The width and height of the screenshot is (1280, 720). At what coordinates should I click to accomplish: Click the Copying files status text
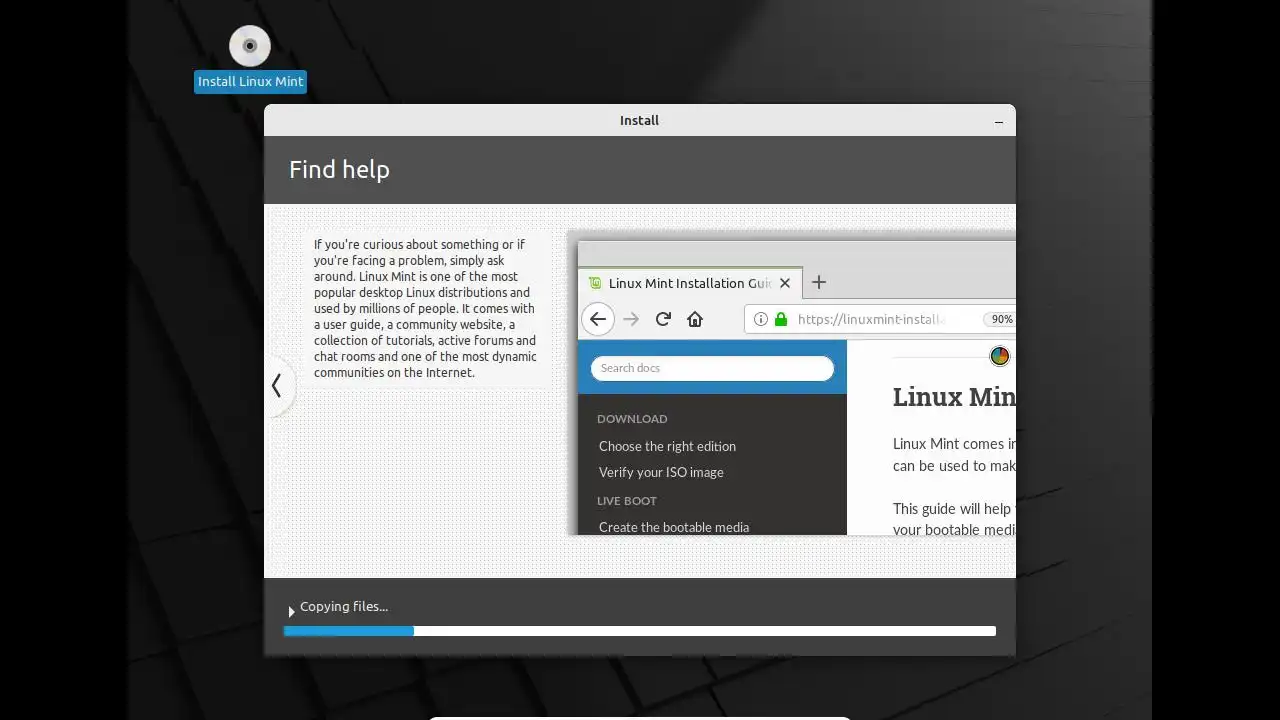(344, 606)
